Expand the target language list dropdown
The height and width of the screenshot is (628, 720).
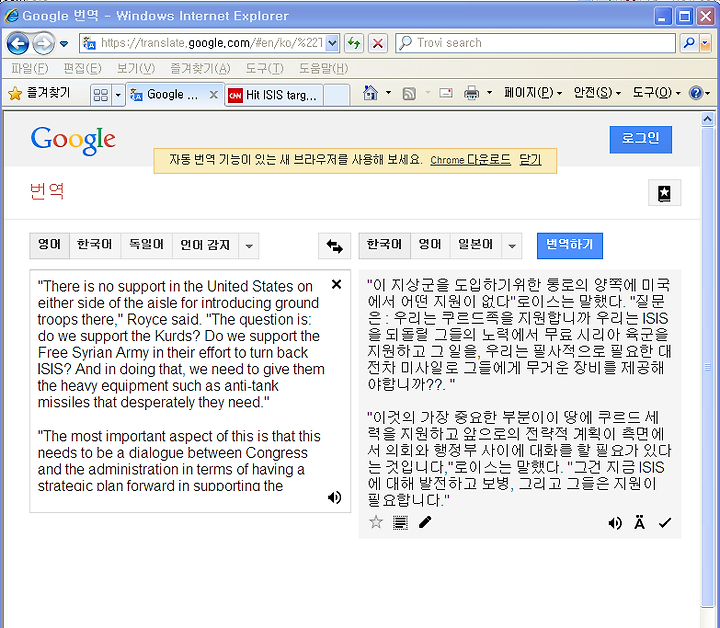tap(512, 246)
